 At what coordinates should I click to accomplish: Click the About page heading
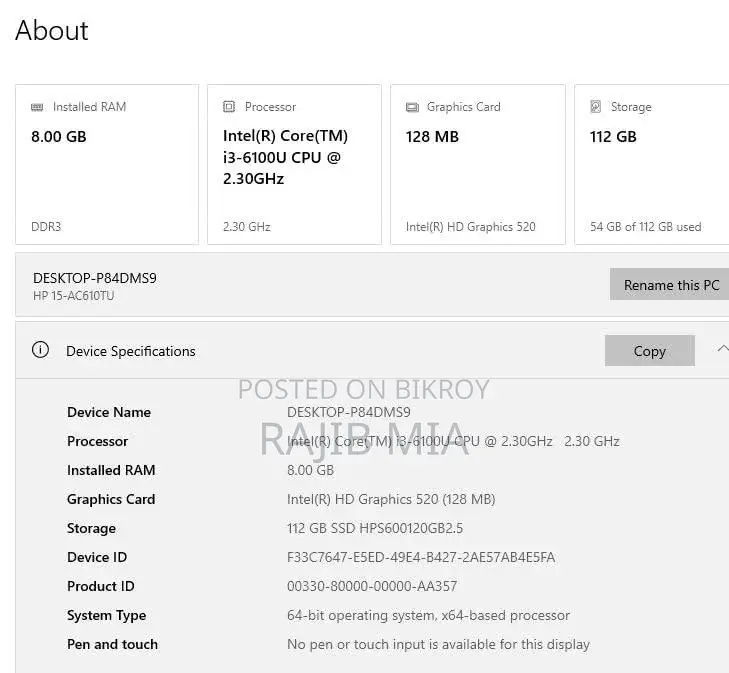[x=52, y=31]
